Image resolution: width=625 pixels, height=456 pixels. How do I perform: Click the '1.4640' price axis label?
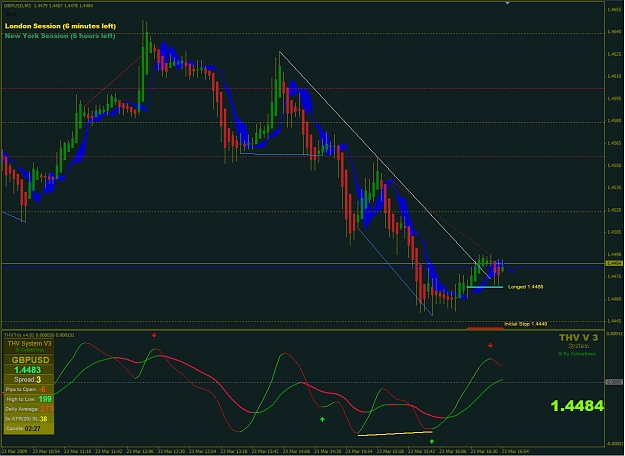point(614,31)
